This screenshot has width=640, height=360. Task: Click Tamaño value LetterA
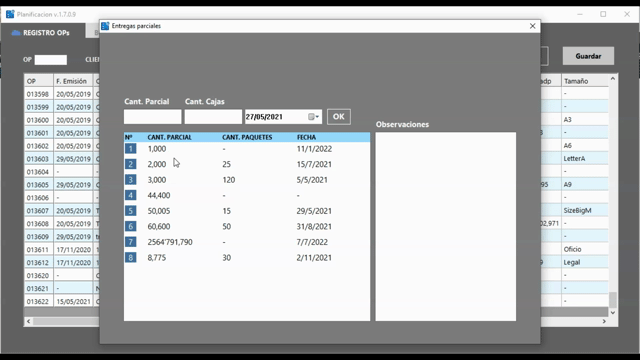point(574,158)
